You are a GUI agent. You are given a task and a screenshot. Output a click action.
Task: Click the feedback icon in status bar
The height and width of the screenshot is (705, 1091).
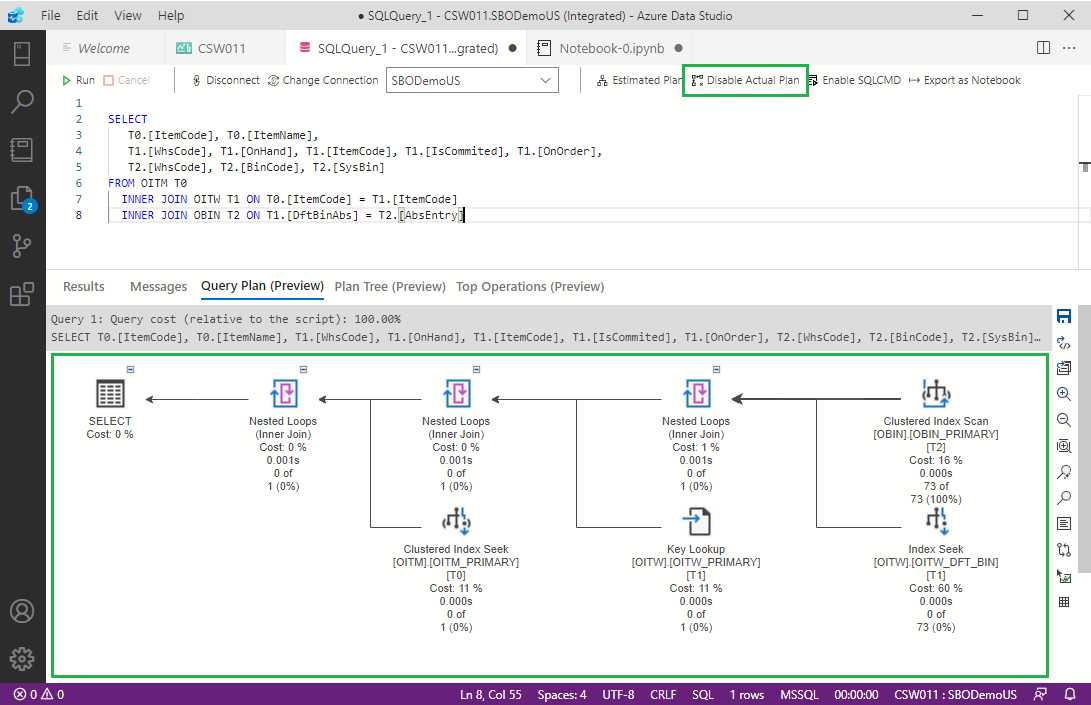1040,694
